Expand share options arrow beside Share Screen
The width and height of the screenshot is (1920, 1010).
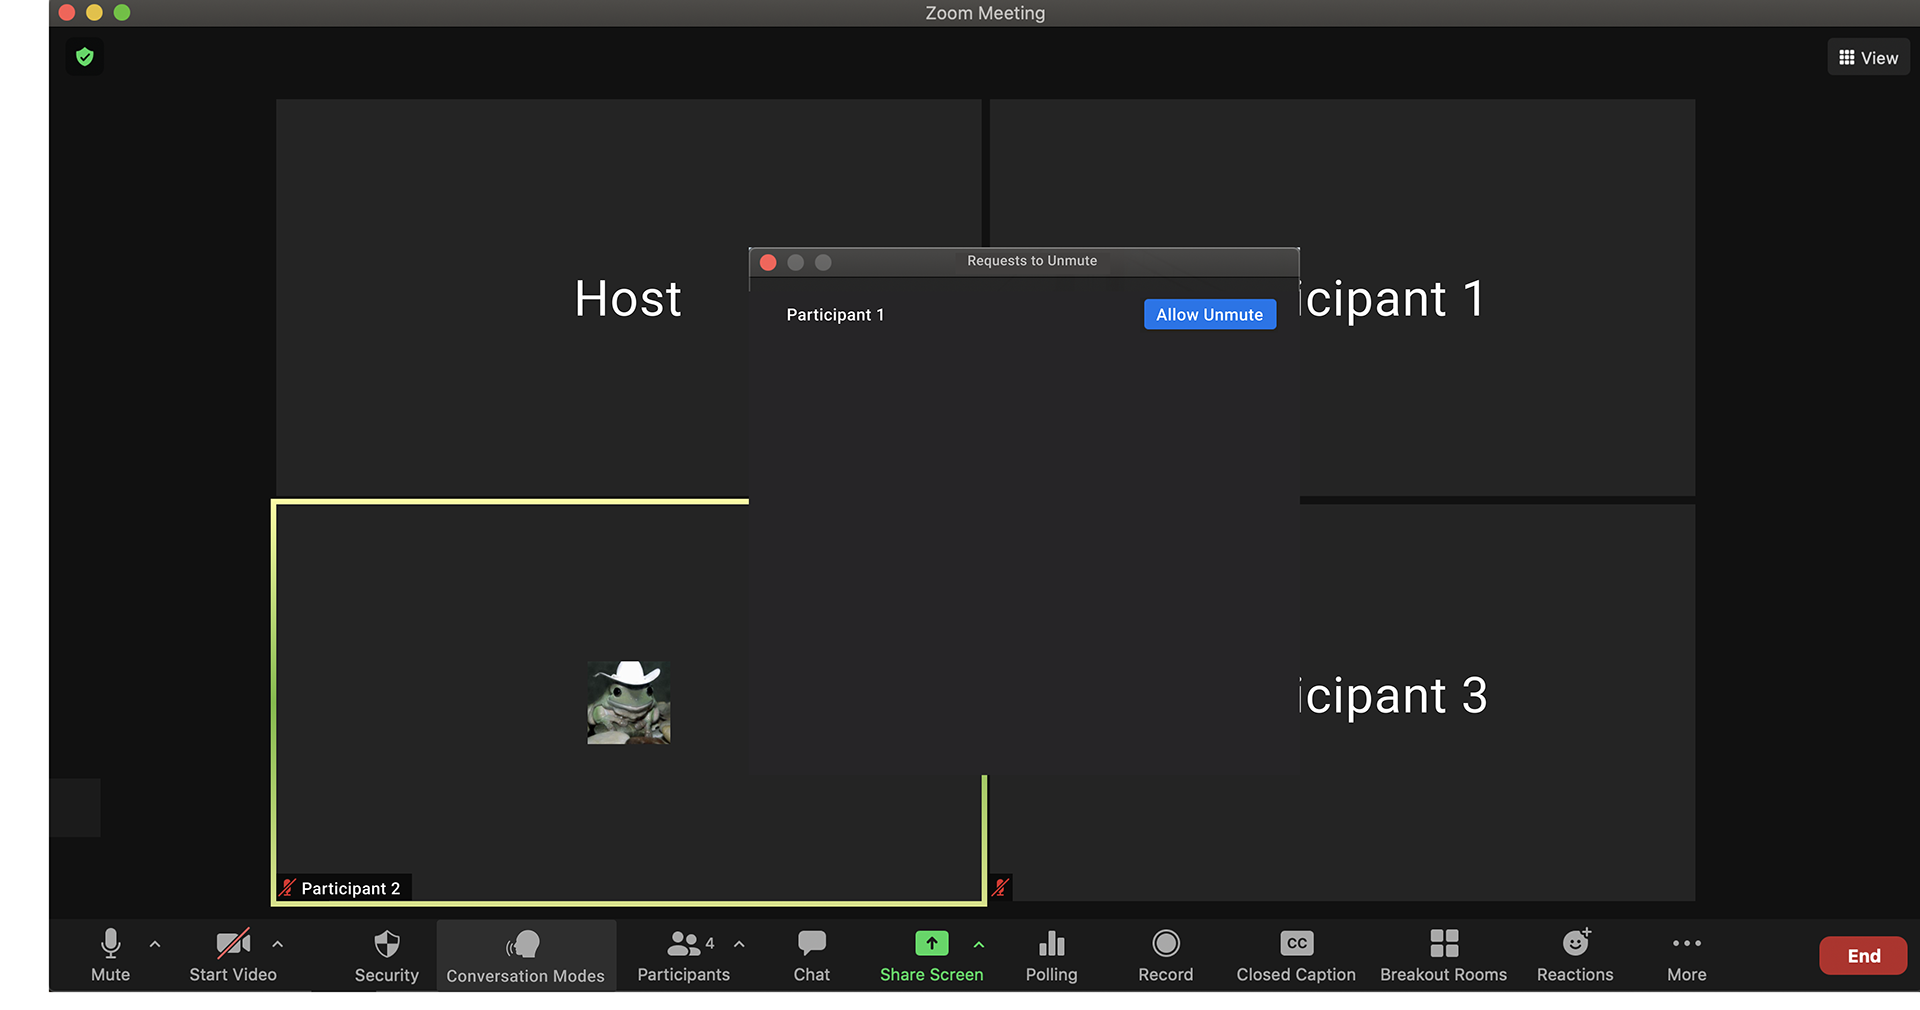(979, 944)
